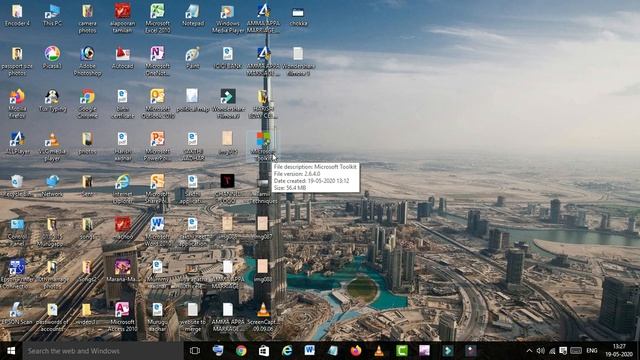
Task: Open Google Chrome from the taskbar
Action: coord(241,351)
